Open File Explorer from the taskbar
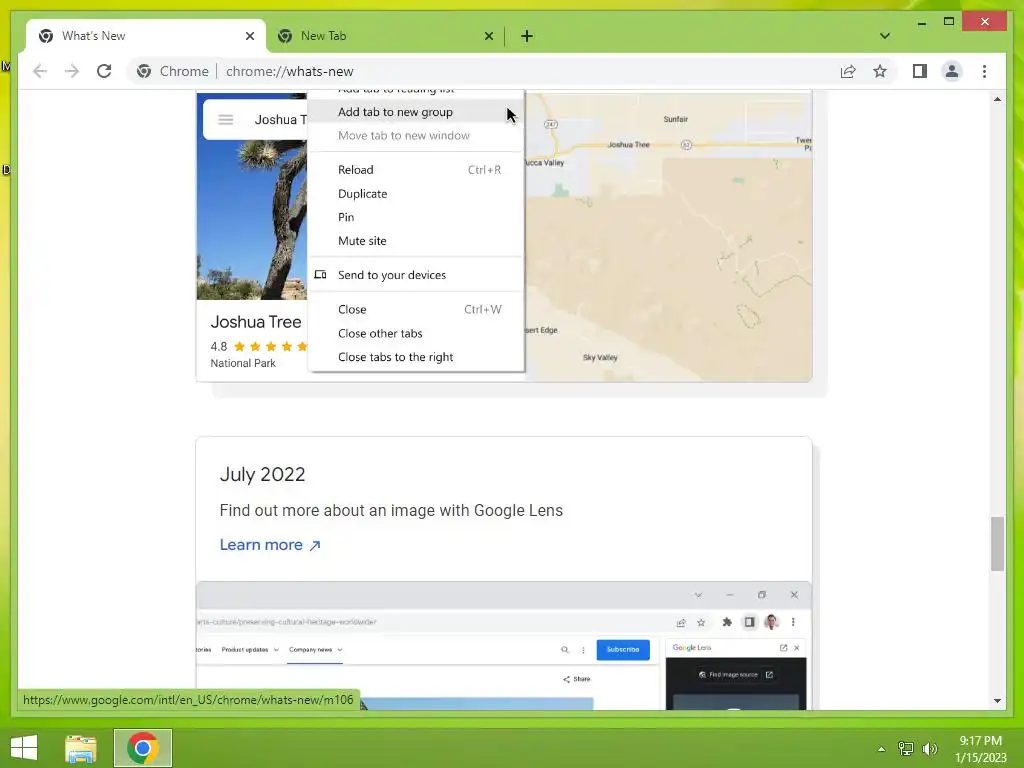 point(81,748)
